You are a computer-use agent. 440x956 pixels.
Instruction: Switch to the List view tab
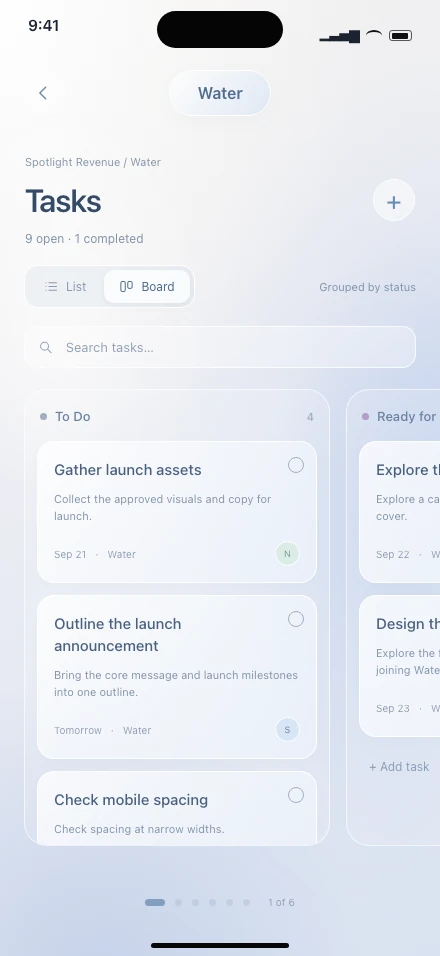tap(66, 287)
